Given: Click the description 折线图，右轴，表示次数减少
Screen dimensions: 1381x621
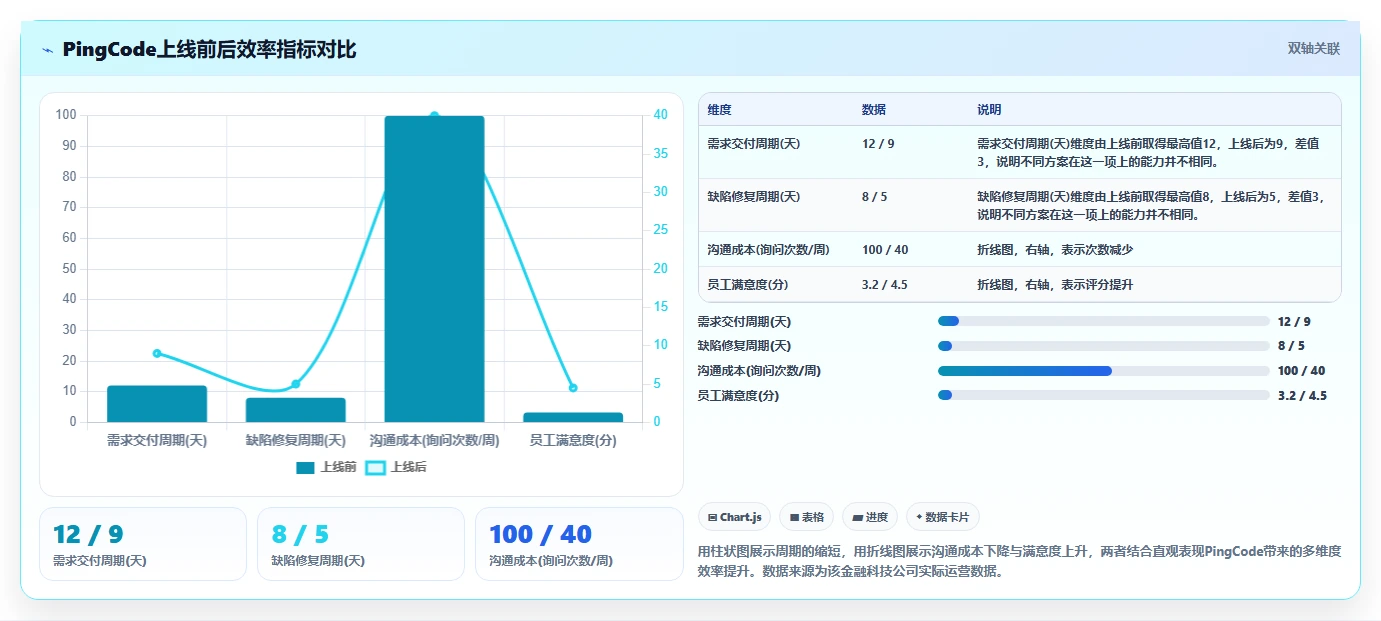Looking at the screenshot, I should coord(1055,250).
